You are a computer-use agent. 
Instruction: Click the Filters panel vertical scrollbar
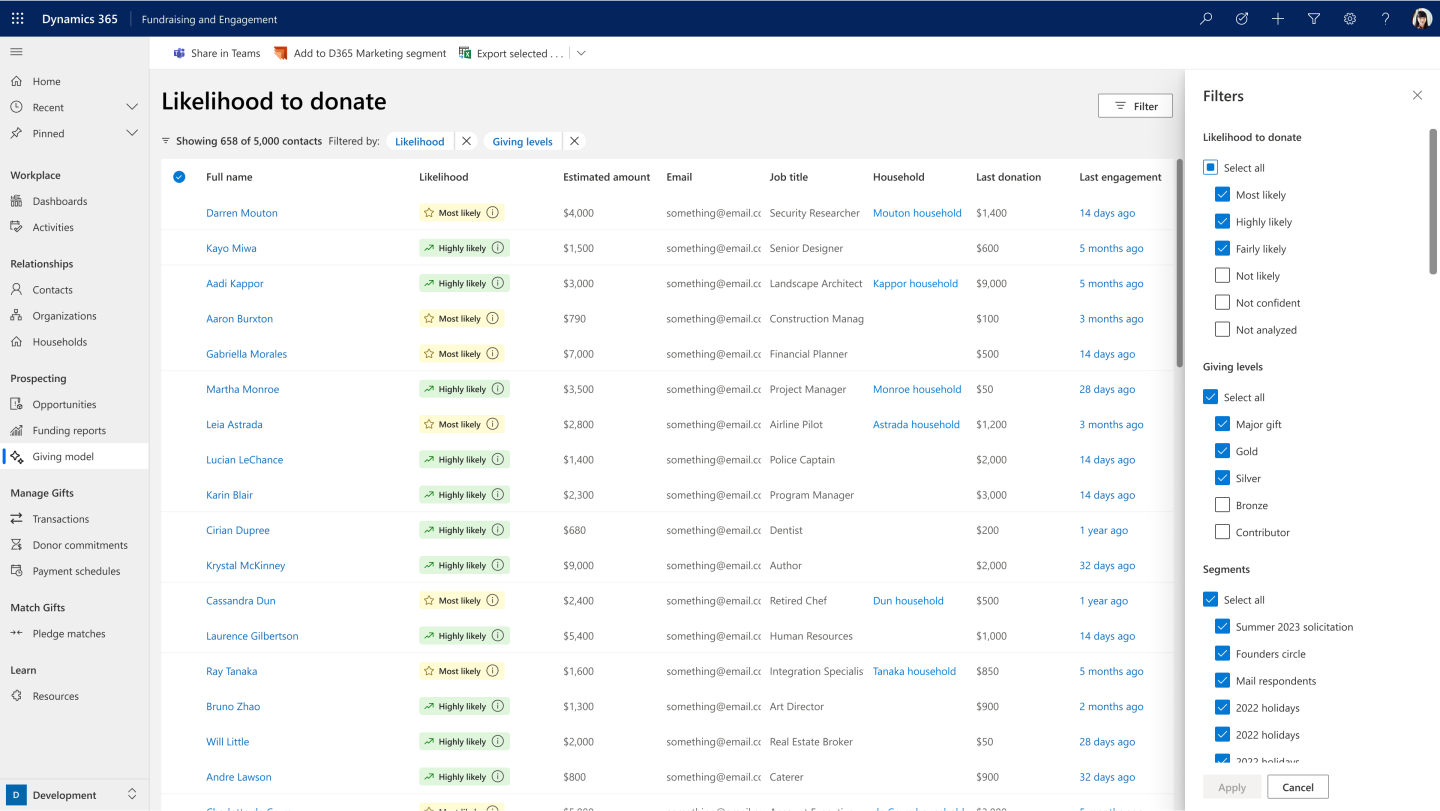(x=1432, y=200)
